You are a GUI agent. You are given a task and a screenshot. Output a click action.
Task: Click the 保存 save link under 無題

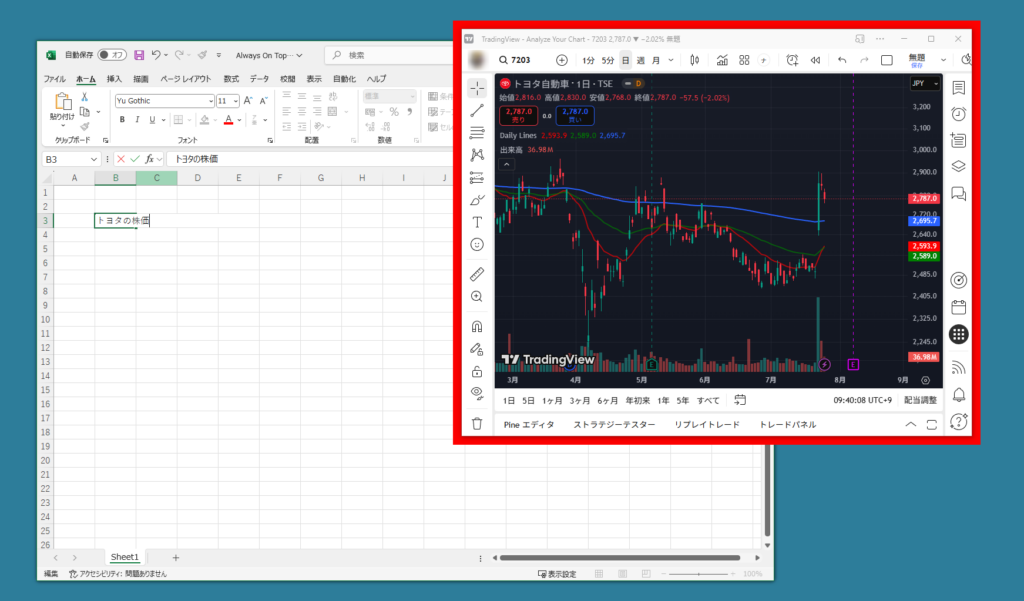point(917,65)
